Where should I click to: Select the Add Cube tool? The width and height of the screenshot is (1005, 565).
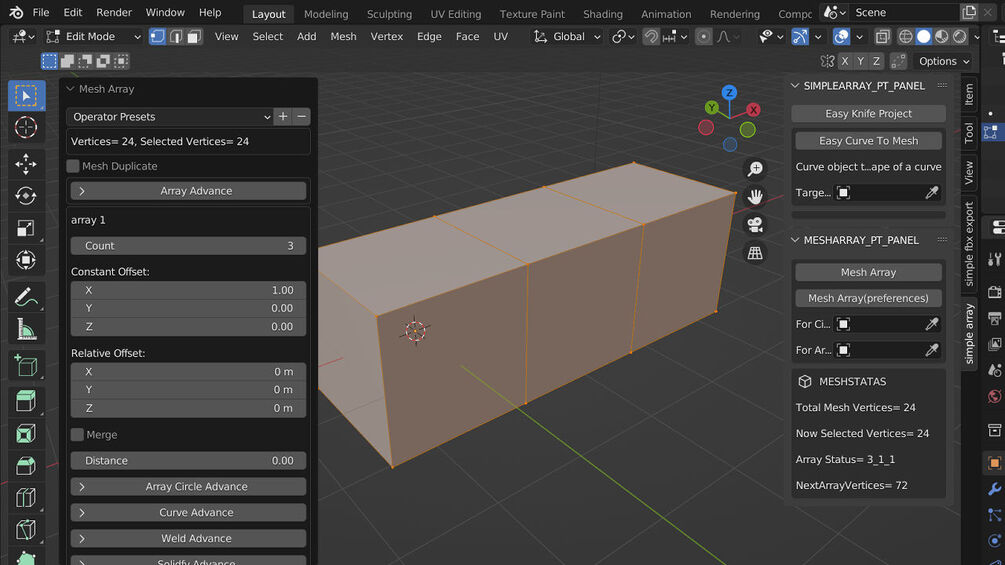pos(26,366)
